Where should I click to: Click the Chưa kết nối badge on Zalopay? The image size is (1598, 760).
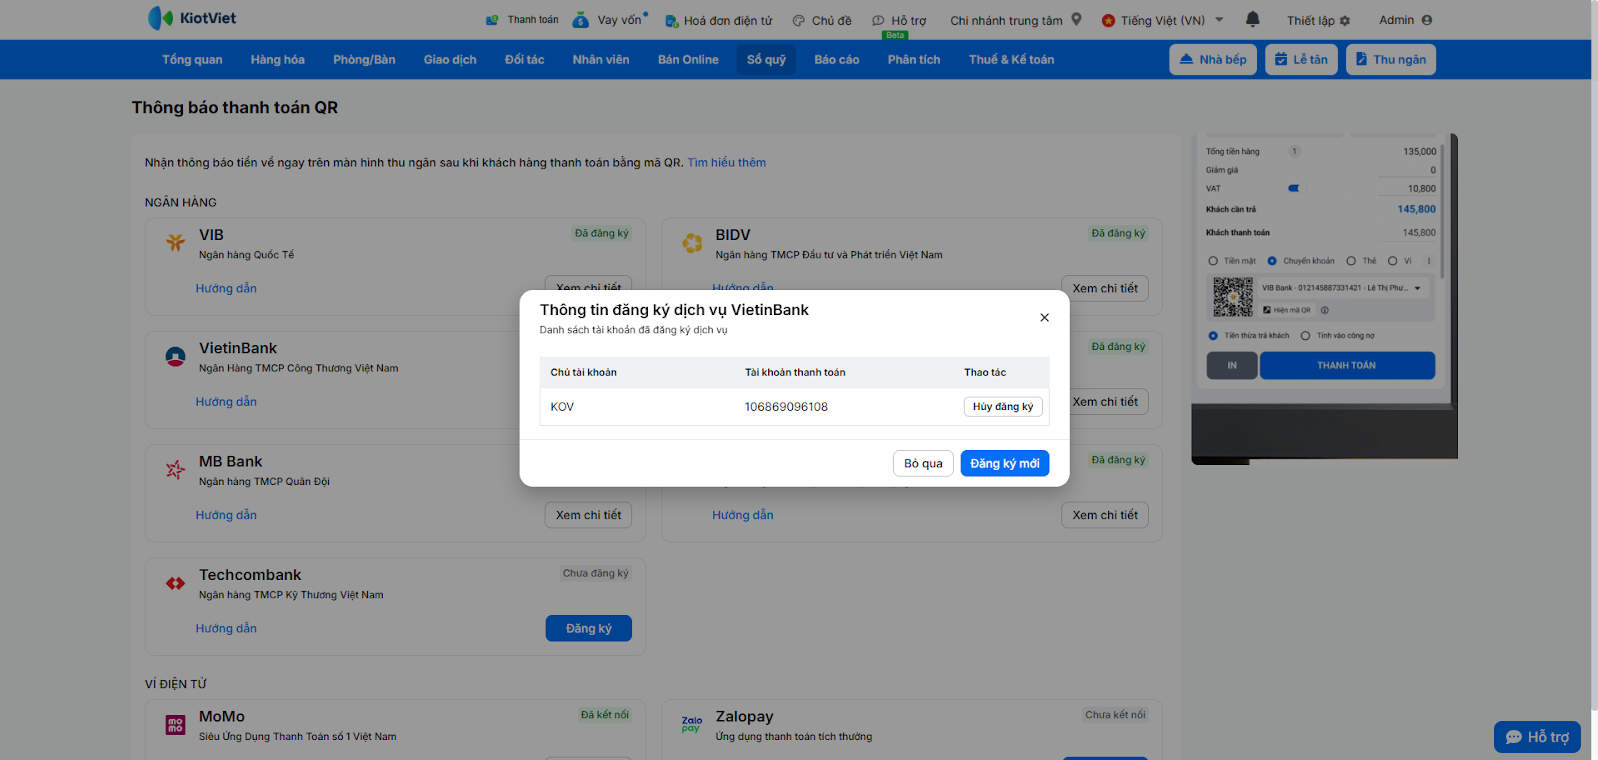point(1116,715)
